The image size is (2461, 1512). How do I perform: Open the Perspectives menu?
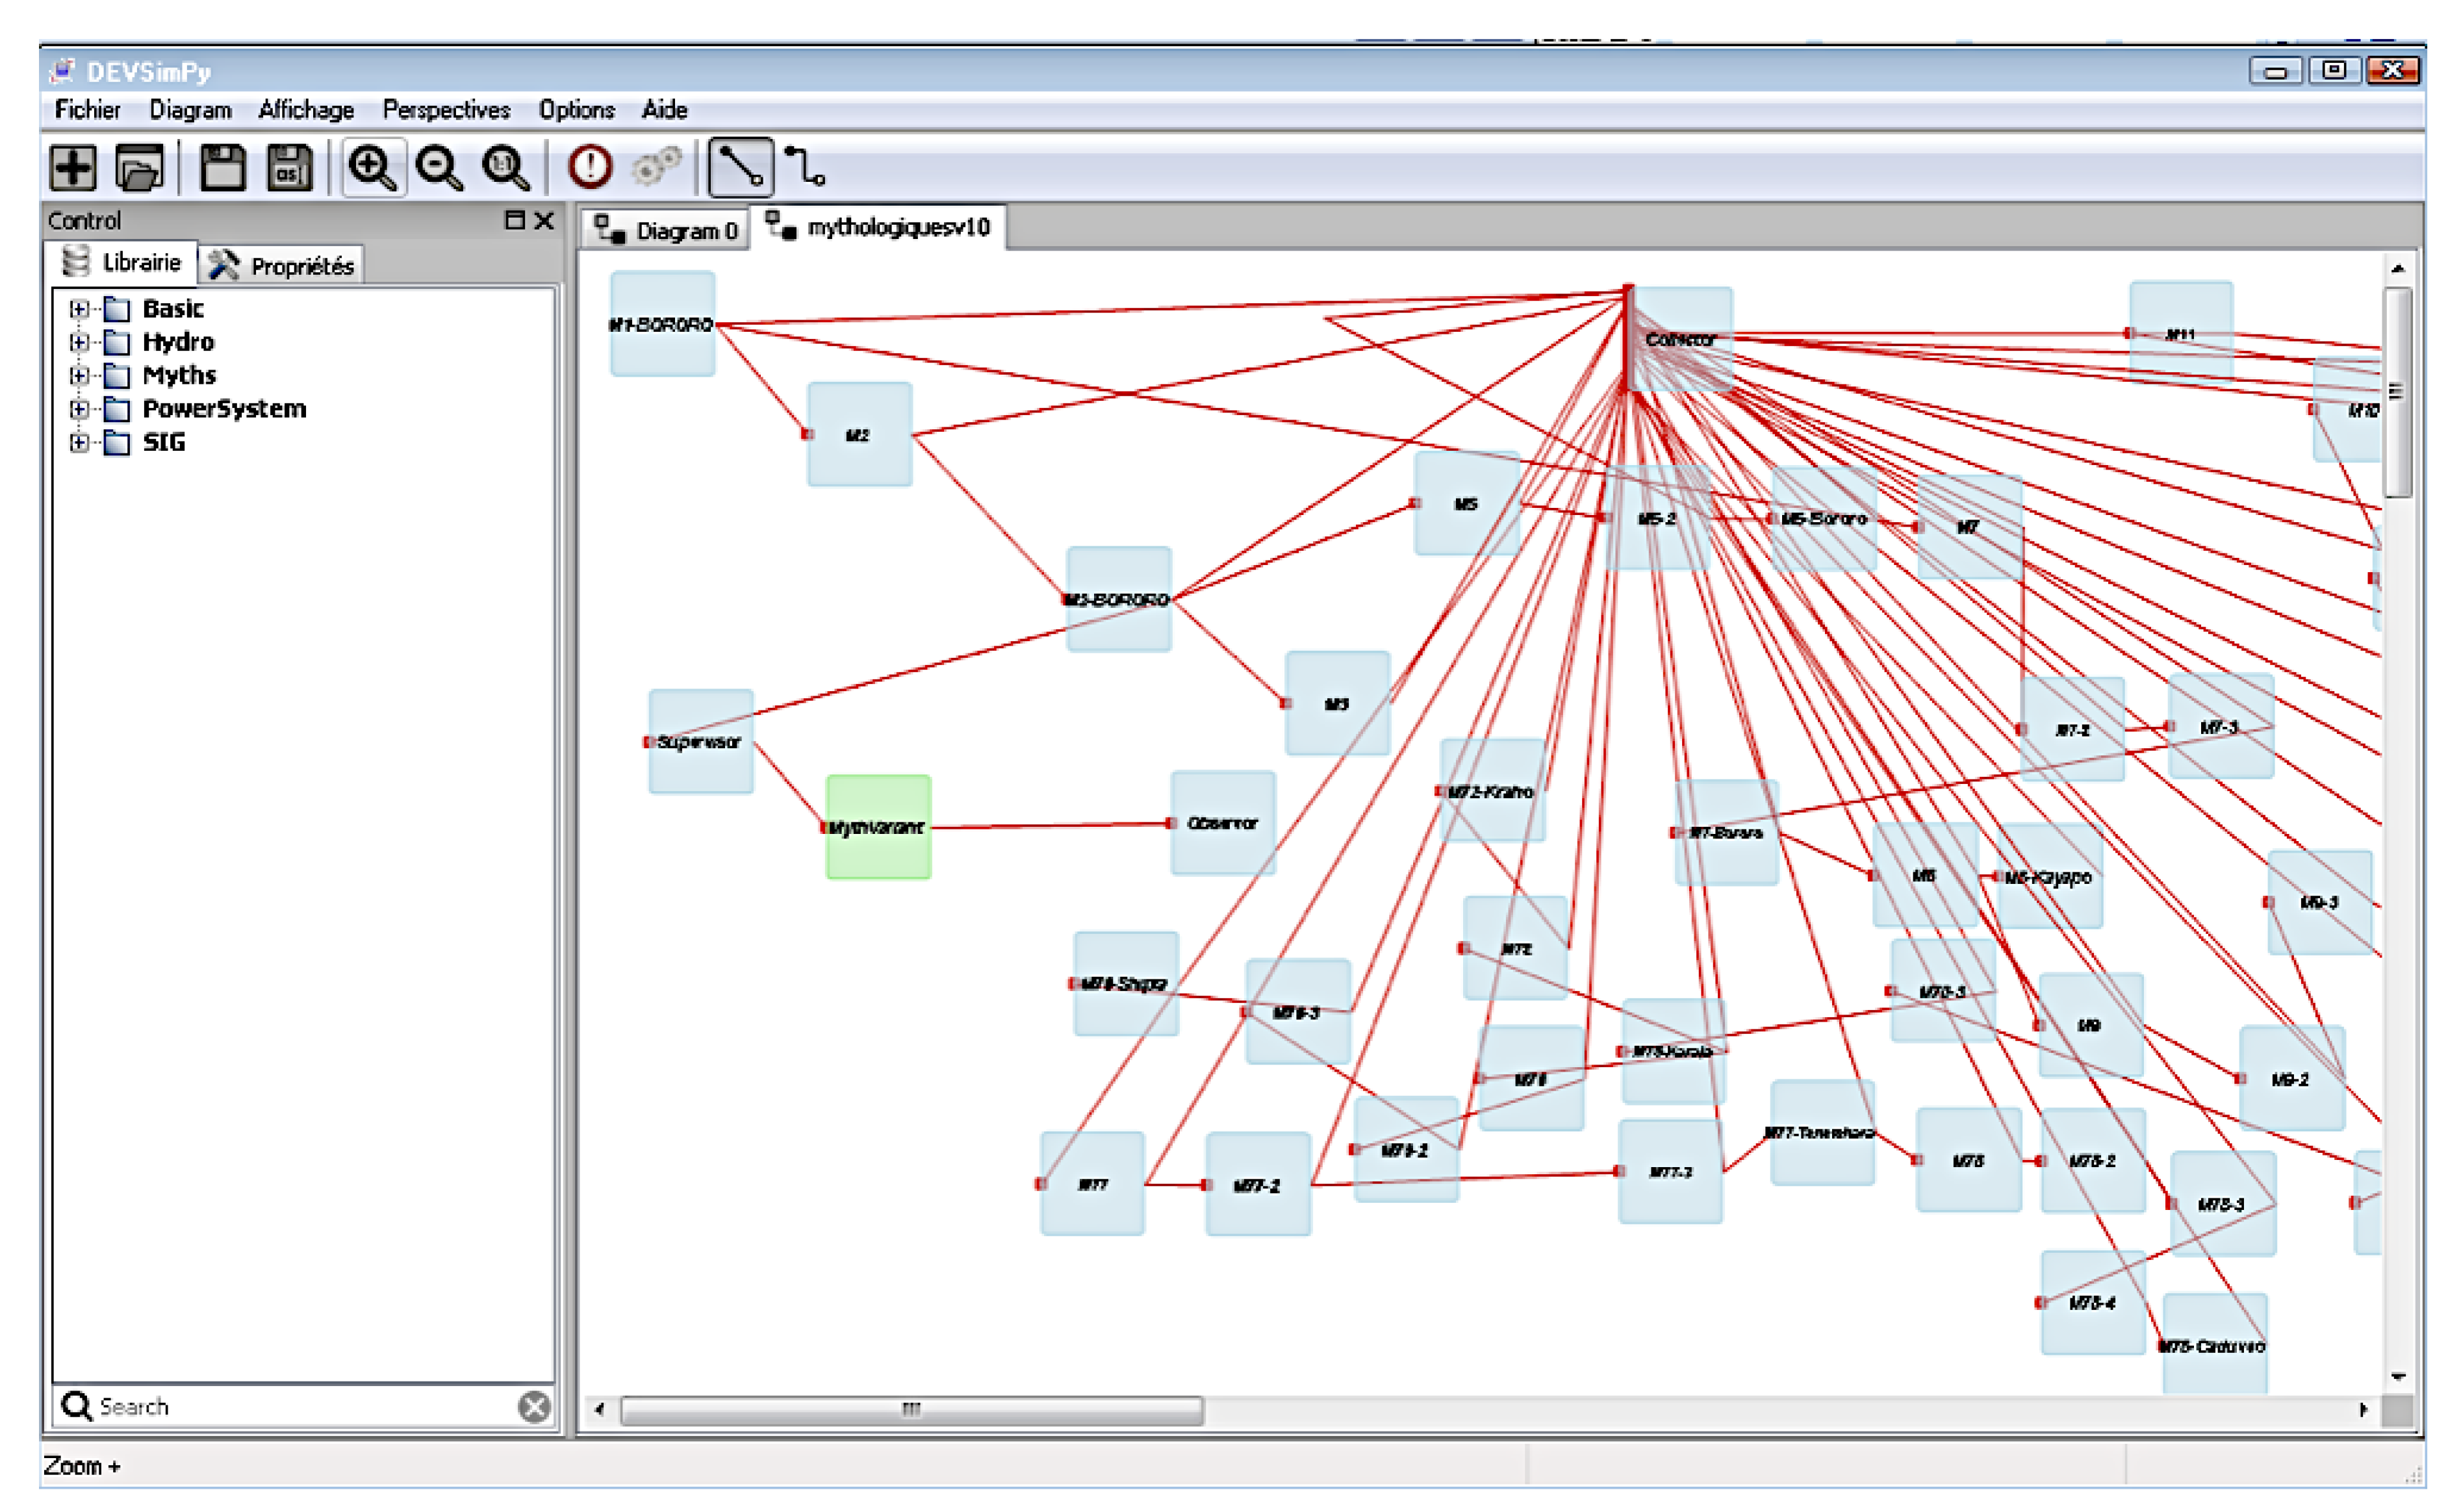[446, 110]
